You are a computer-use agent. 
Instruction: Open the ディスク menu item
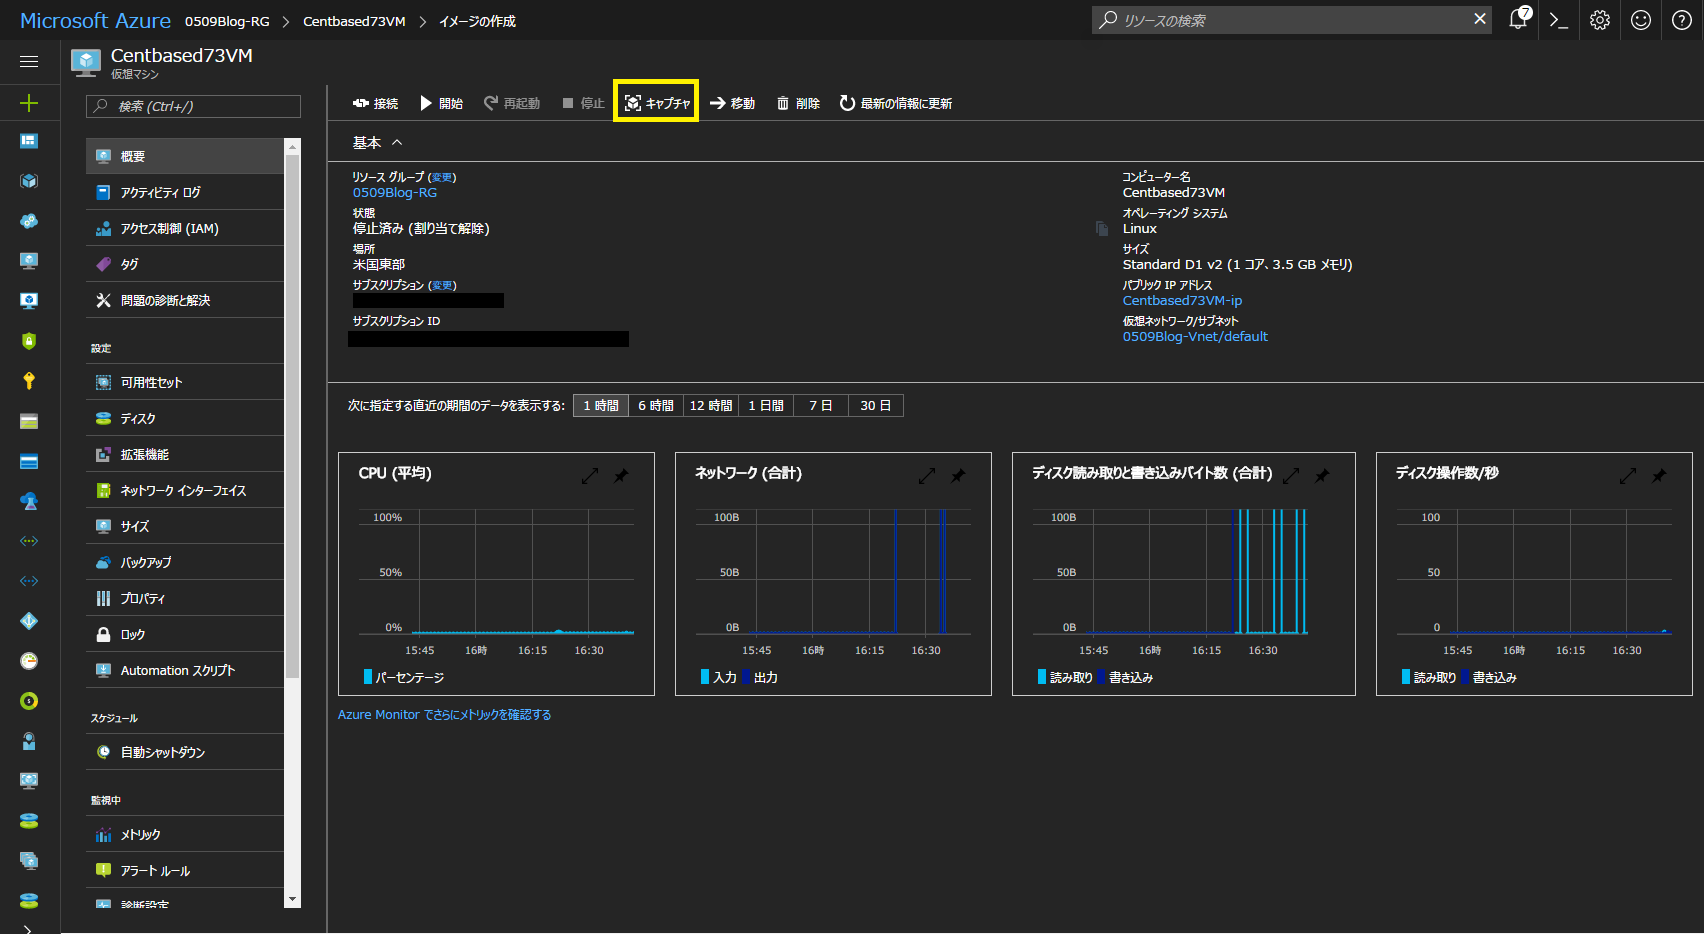click(185, 418)
